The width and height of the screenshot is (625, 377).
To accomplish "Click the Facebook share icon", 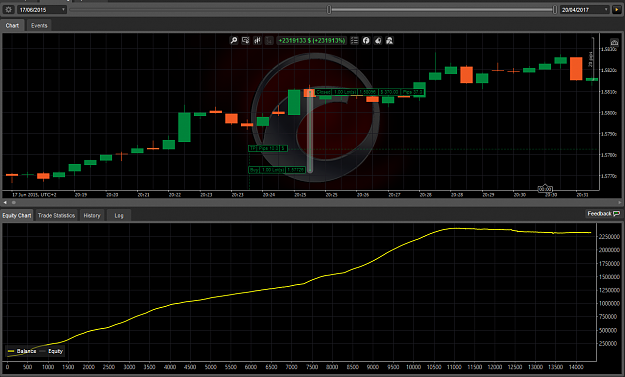I will click(366, 41).
